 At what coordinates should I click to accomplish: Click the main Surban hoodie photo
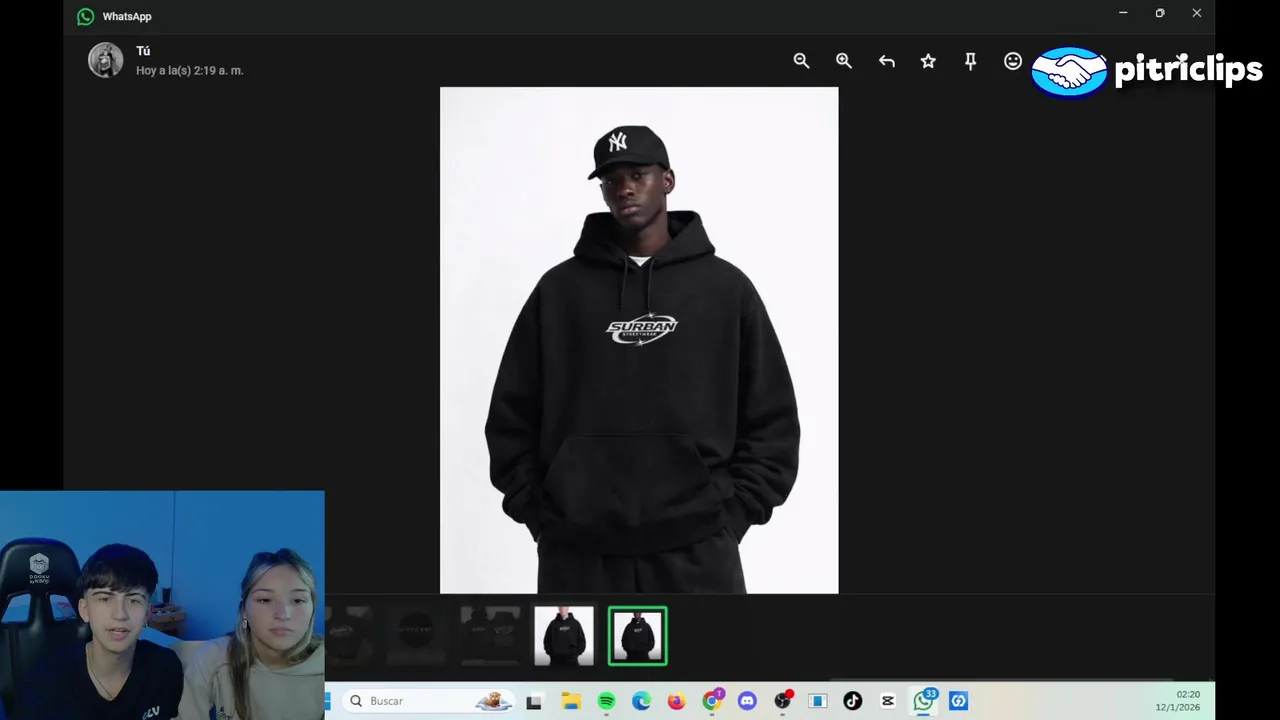(x=639, y=340)
